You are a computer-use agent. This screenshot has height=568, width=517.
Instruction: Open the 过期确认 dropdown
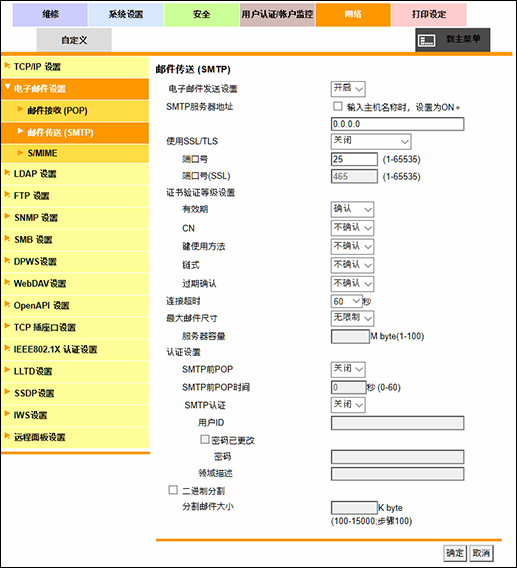click(352, 284)
